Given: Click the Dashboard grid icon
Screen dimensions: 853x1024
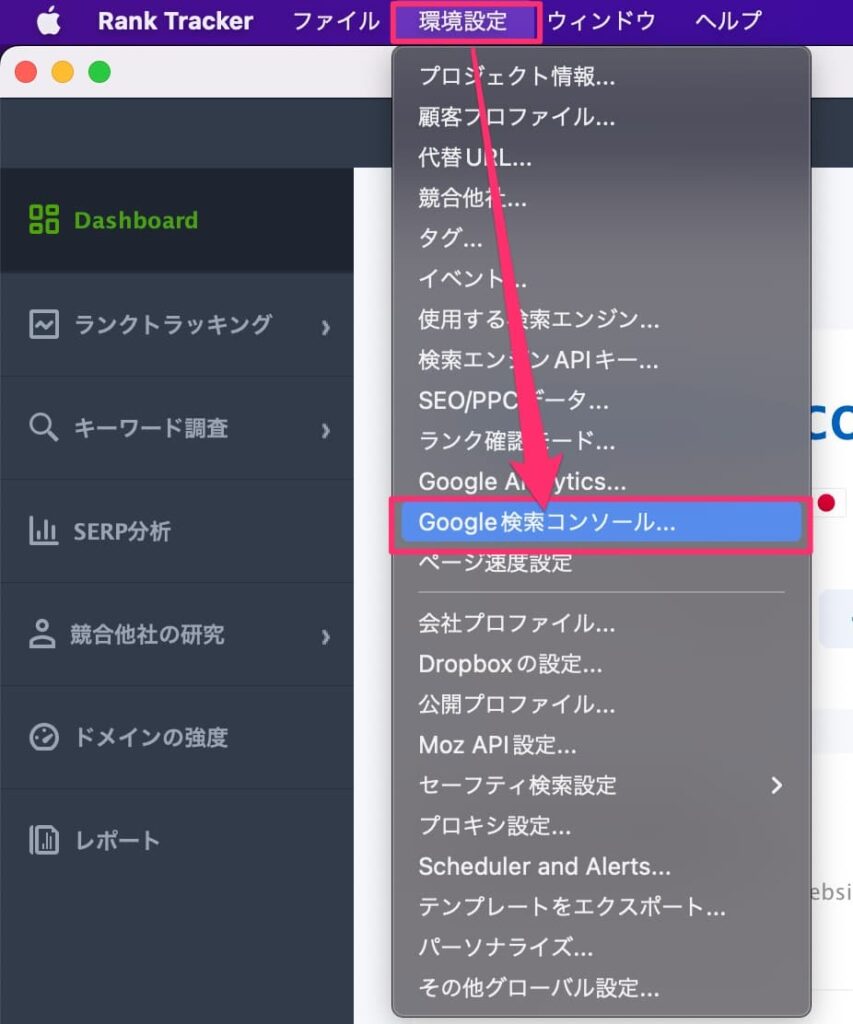Looking at the screenshot, I should 44,219.
